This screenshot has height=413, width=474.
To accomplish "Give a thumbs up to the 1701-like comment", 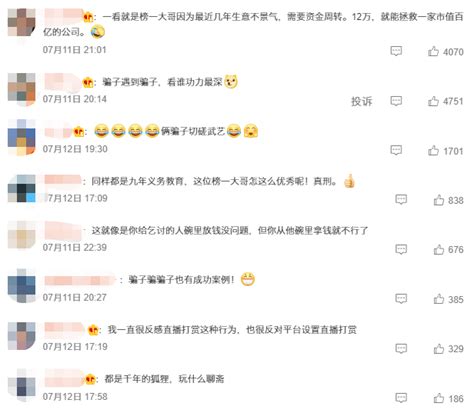I will [433, 151].
